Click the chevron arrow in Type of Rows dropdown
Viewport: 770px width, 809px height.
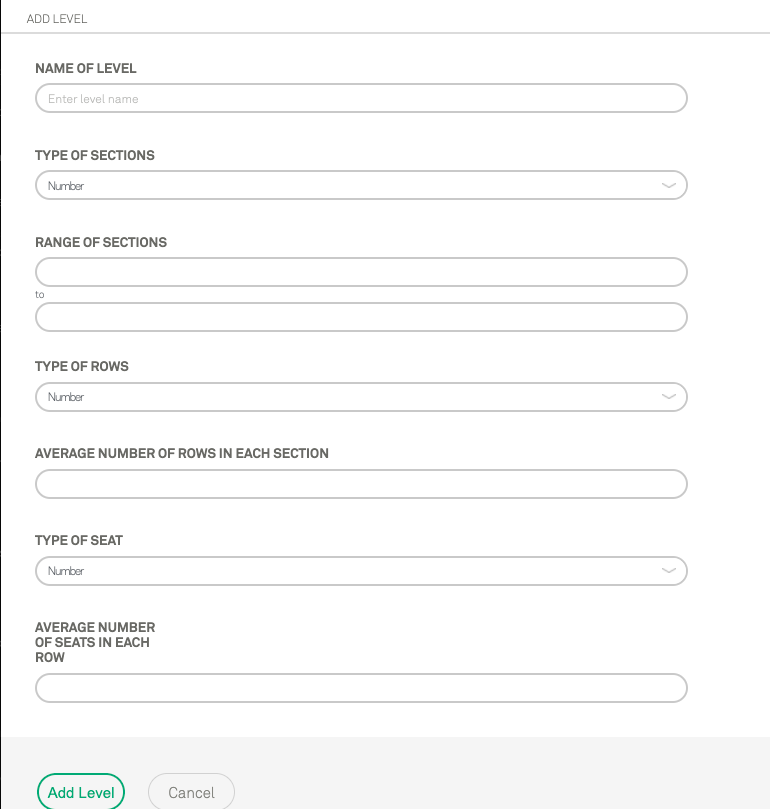click(x=669, y=397)
